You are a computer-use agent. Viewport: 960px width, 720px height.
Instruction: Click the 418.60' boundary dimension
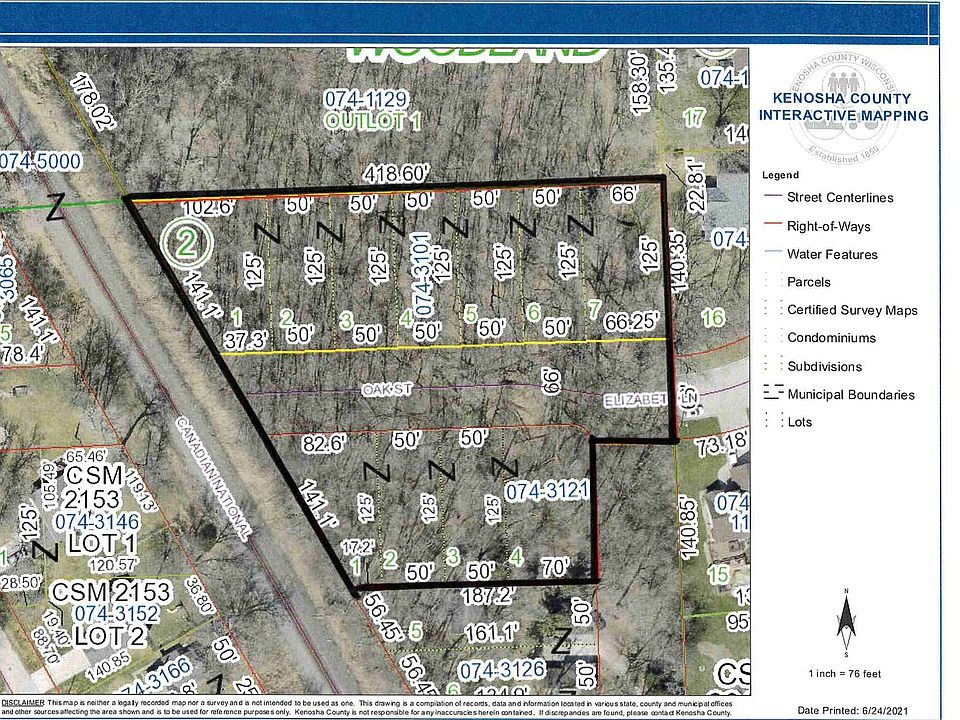point(396,174)
